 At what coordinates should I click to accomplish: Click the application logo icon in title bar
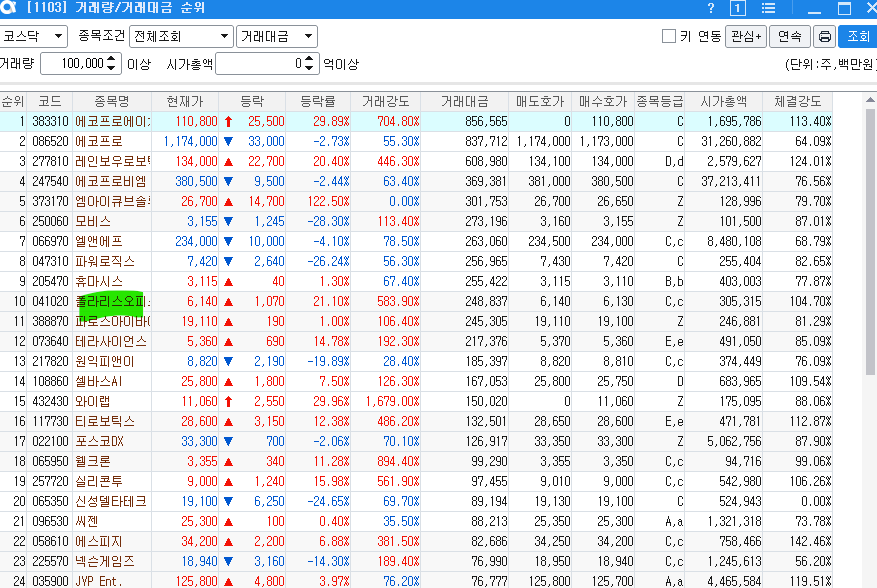(8, 7)
